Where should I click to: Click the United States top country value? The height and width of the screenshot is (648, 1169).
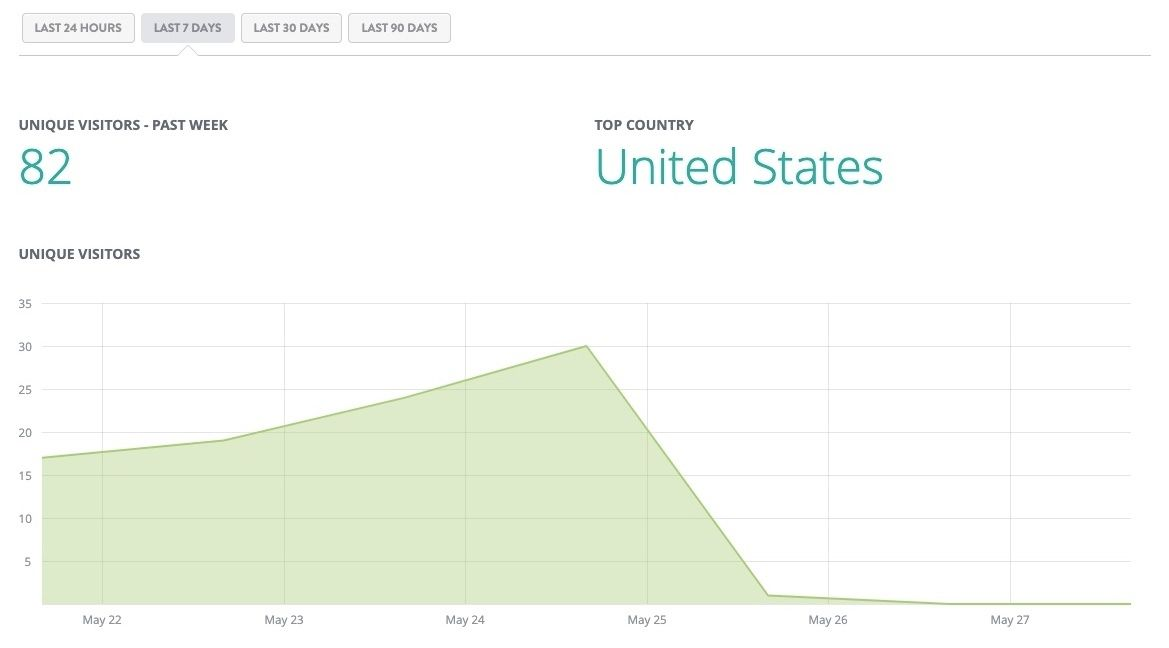coord(739,167)
